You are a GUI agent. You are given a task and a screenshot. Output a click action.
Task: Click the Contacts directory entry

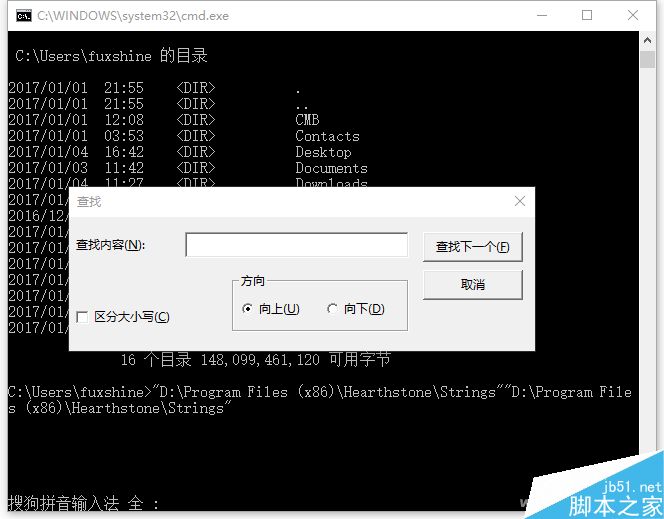(x=327, y=136)
